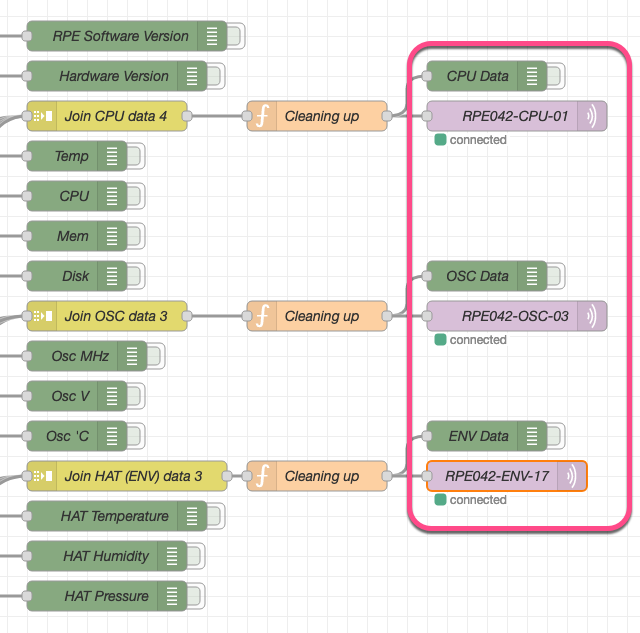
Task: Click the MQTT icon on RPE042-CPU-01
Action: (x=592, y=116)
